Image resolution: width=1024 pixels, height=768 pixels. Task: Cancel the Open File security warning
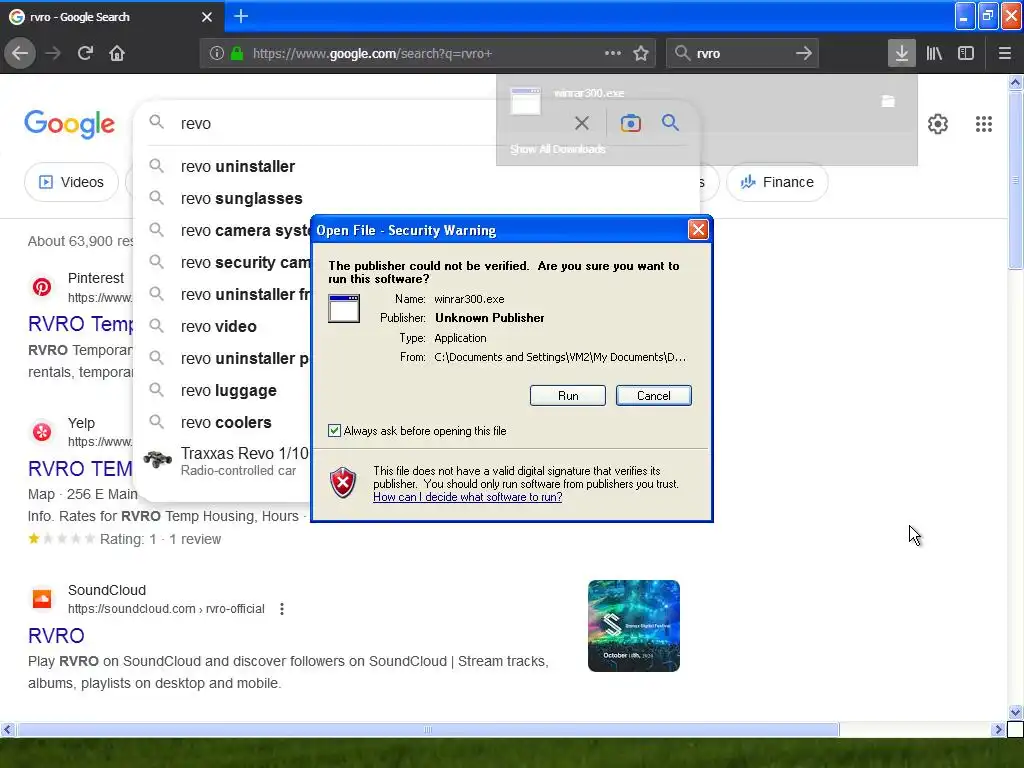pyautogui.click(x=654, y=396)
